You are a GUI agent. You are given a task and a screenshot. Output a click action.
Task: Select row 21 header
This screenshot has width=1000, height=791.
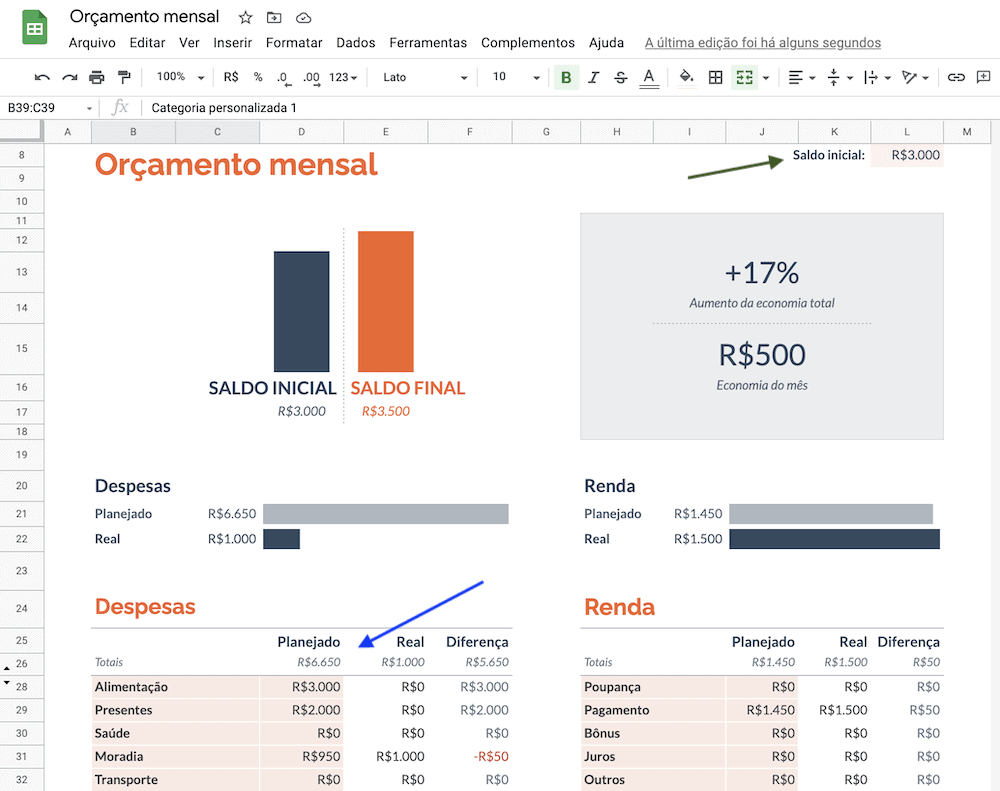pyautogui.click(x=22, y=514)
